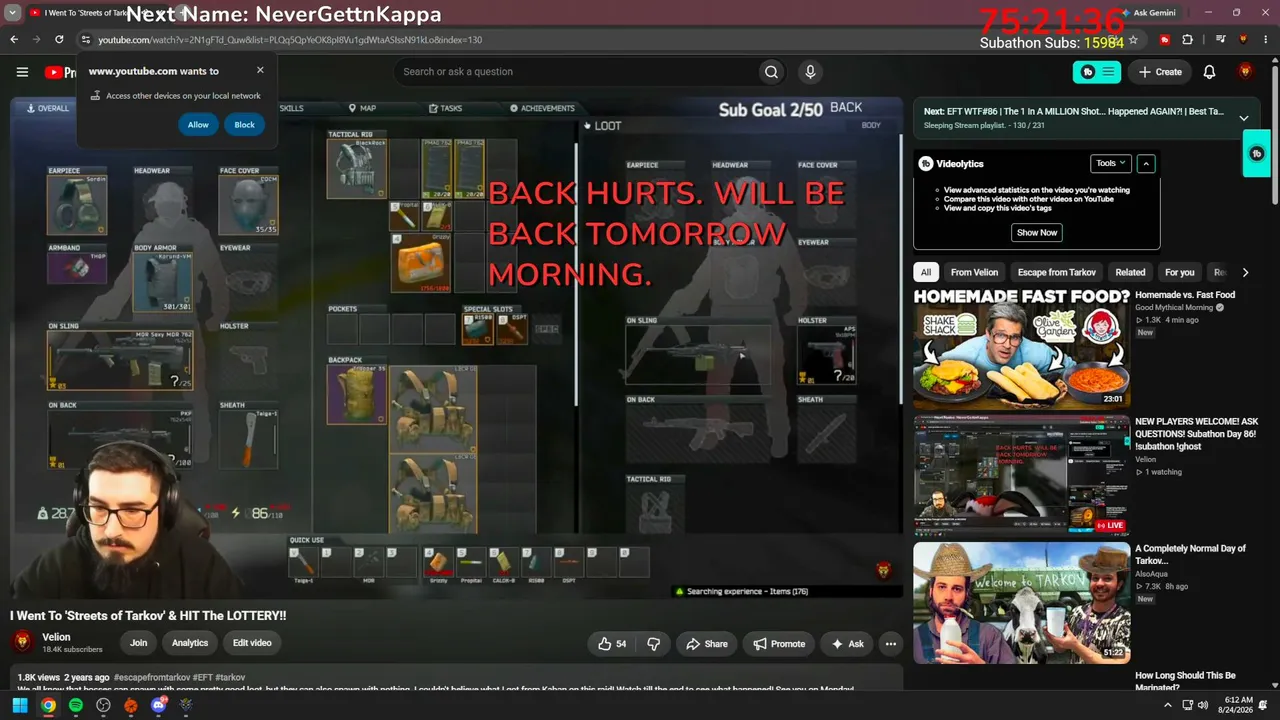
Task: Open the Ask Gemini button
Action: [x=1149, y=12]
